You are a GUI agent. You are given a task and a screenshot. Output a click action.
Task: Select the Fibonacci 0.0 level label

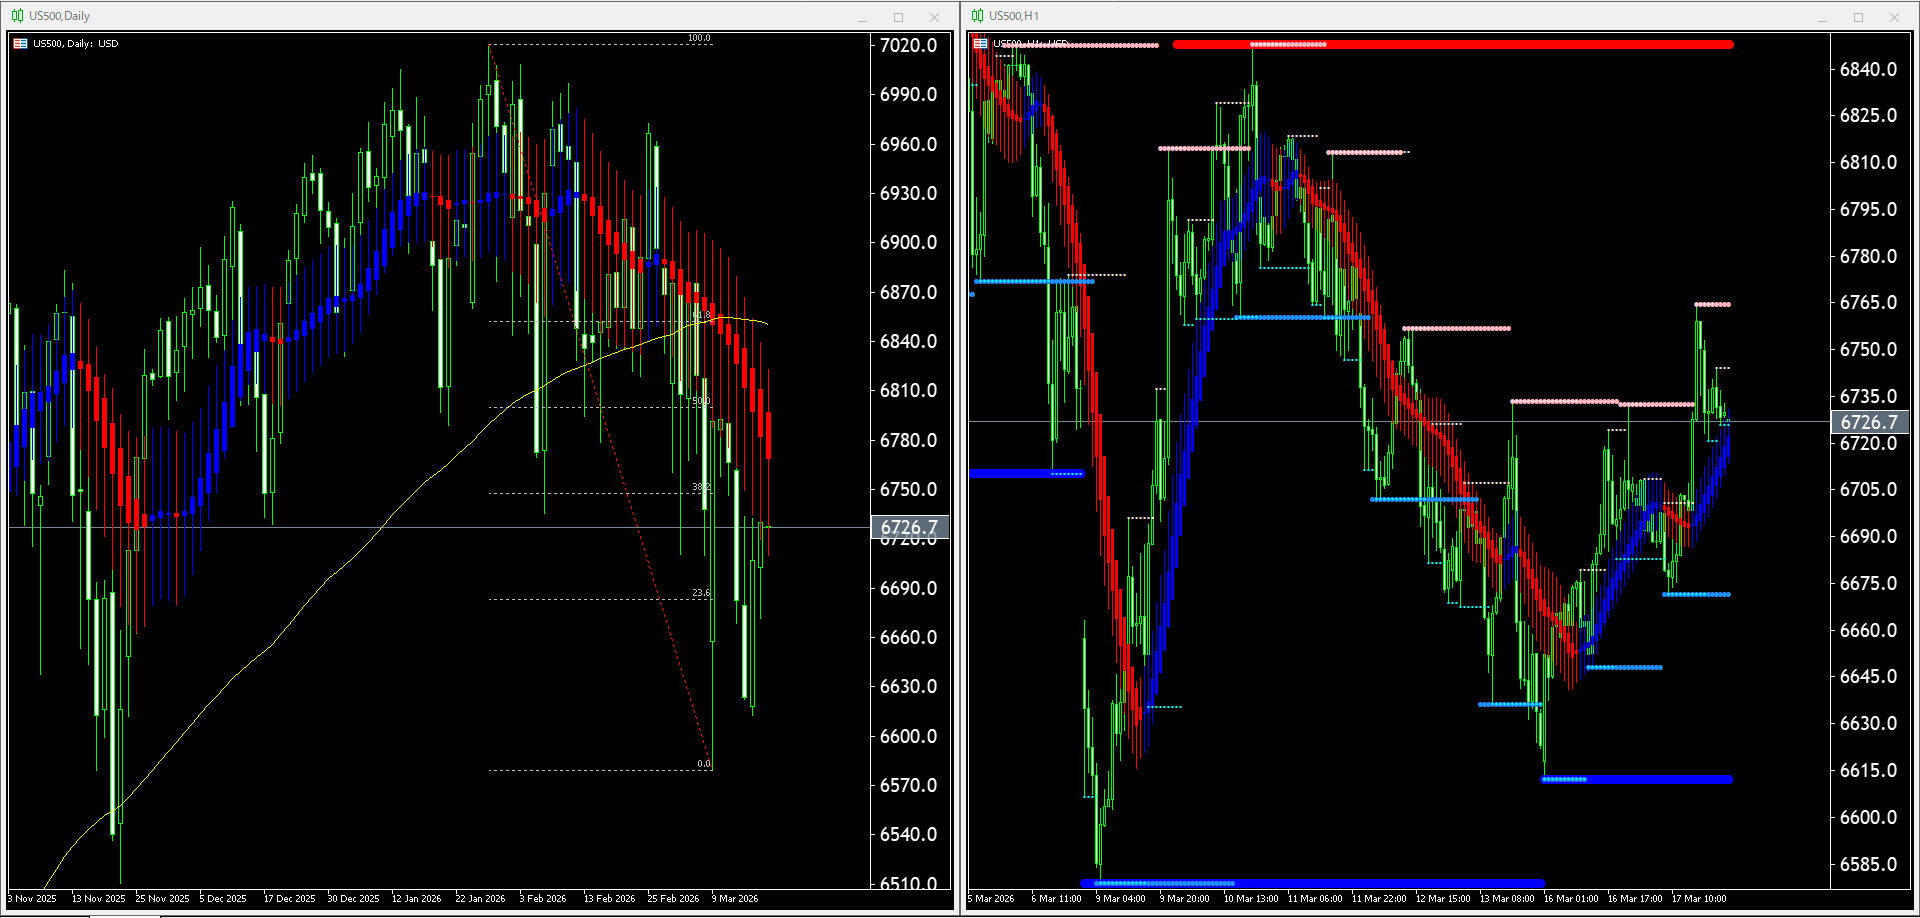[x=704, y=764]
